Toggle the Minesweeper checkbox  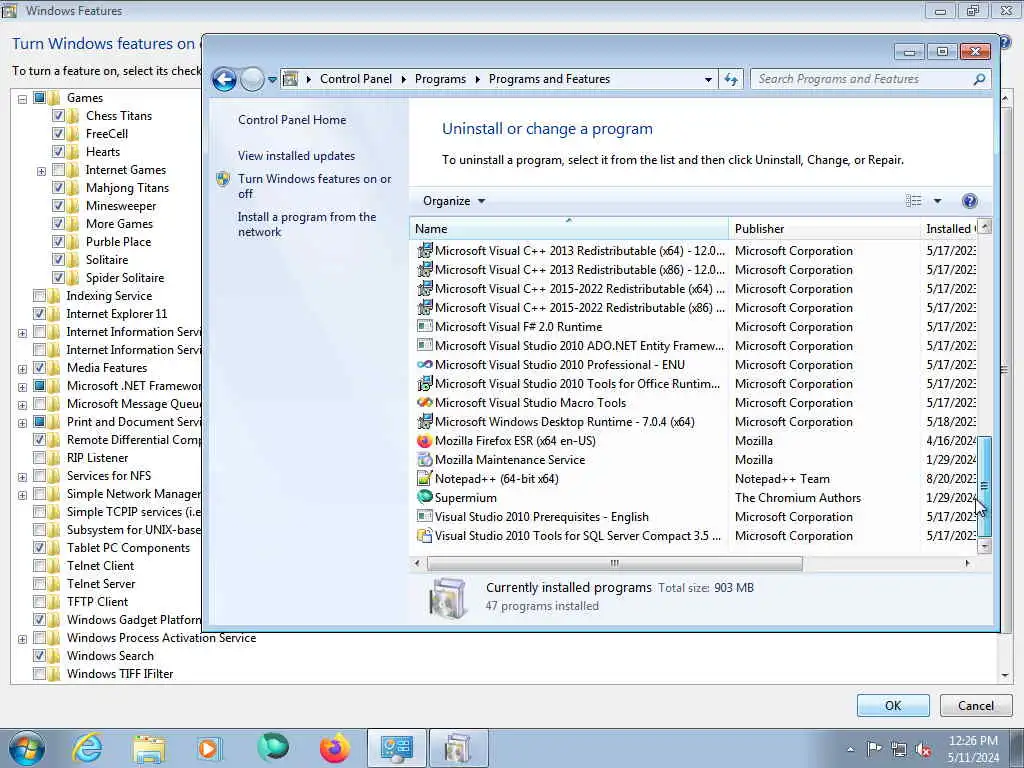(58, 206)
